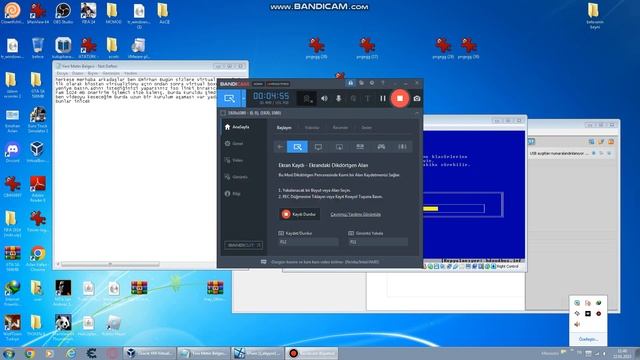Image resolution: width=640 pixels, height=360 pixels.
Task: Open Yardım menu in Notepad
Action: tap(131, 73)
